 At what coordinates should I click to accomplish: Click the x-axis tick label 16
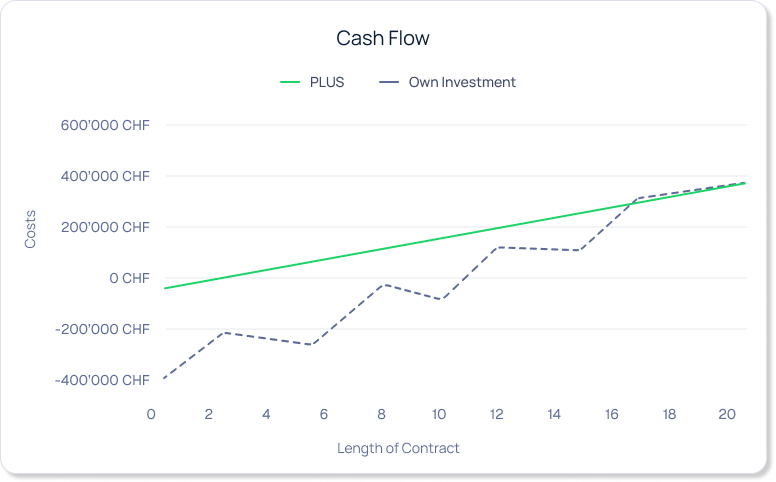(x=611, y=414)
